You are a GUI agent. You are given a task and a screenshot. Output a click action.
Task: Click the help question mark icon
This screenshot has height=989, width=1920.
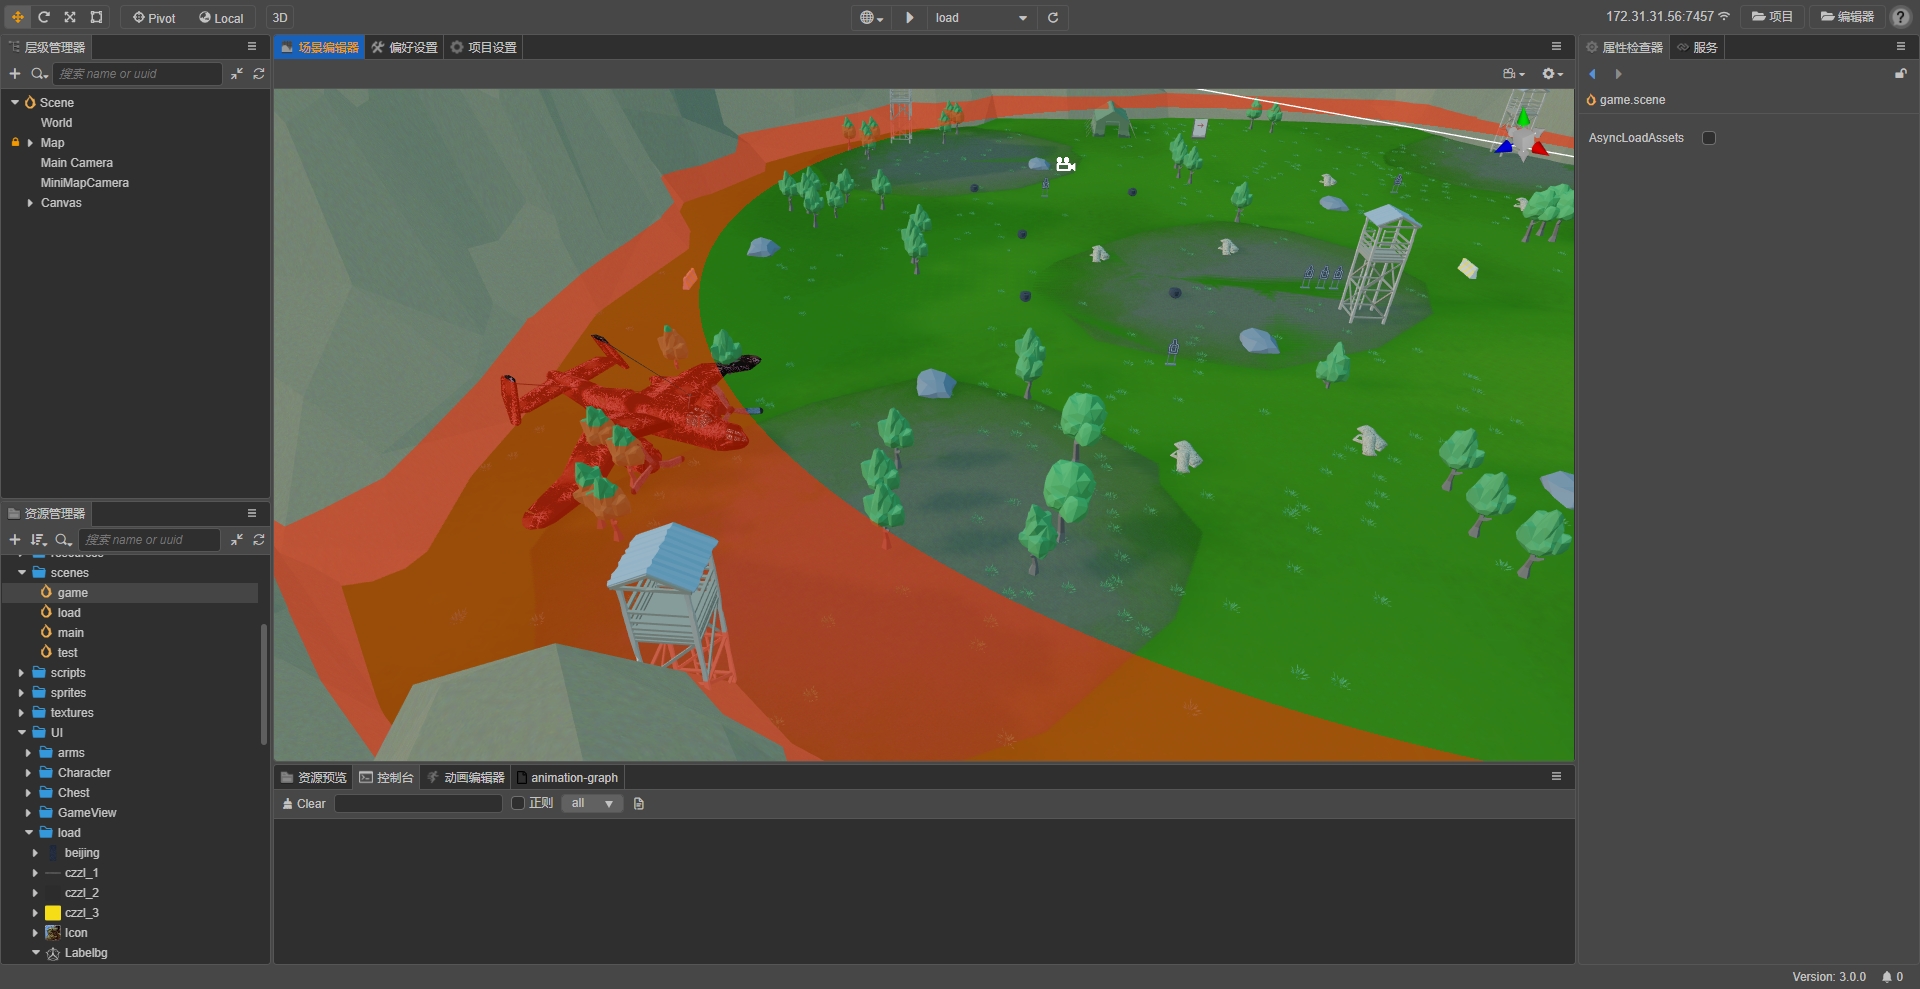tap(1901, 17)
